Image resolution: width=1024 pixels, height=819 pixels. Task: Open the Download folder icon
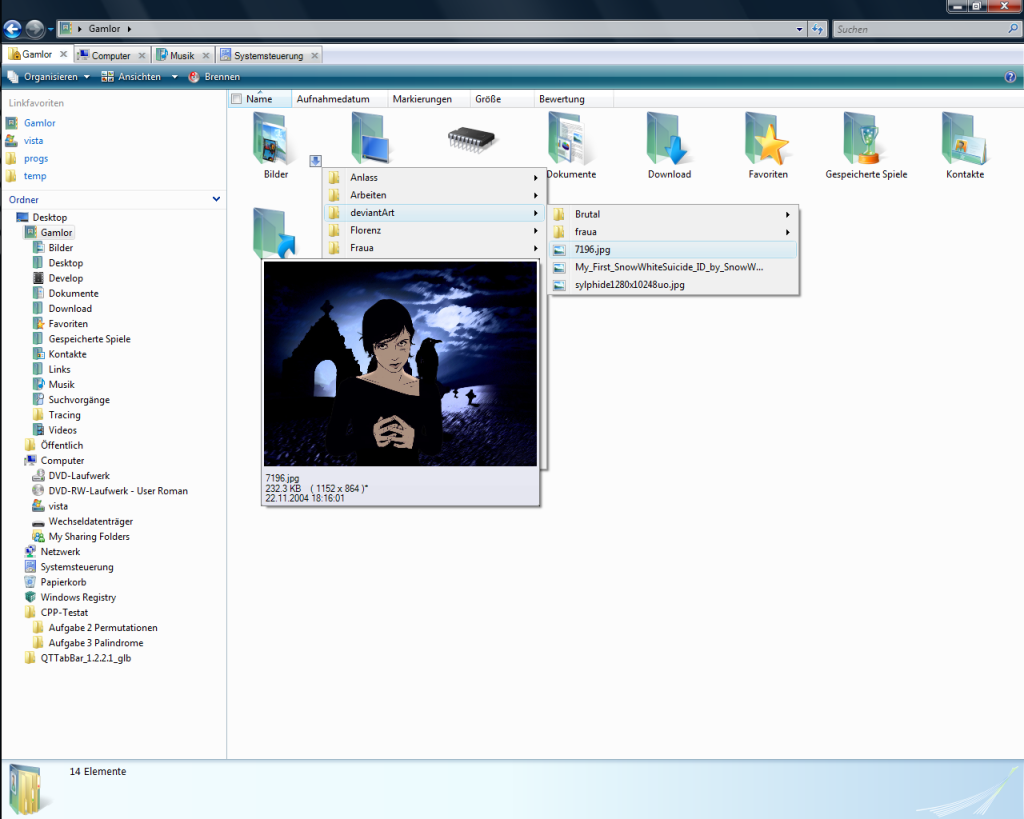(x=669, y=138)
